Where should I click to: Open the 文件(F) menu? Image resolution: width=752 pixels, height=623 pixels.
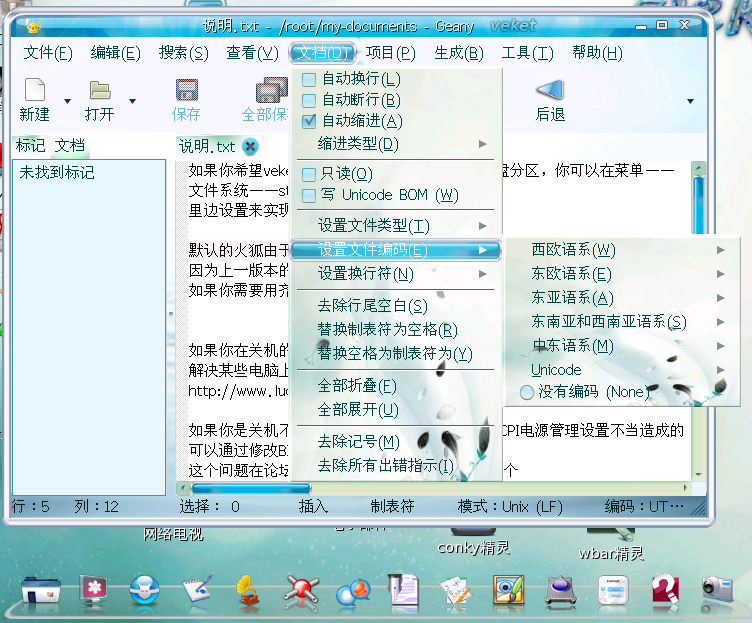(x=48, y=53)
